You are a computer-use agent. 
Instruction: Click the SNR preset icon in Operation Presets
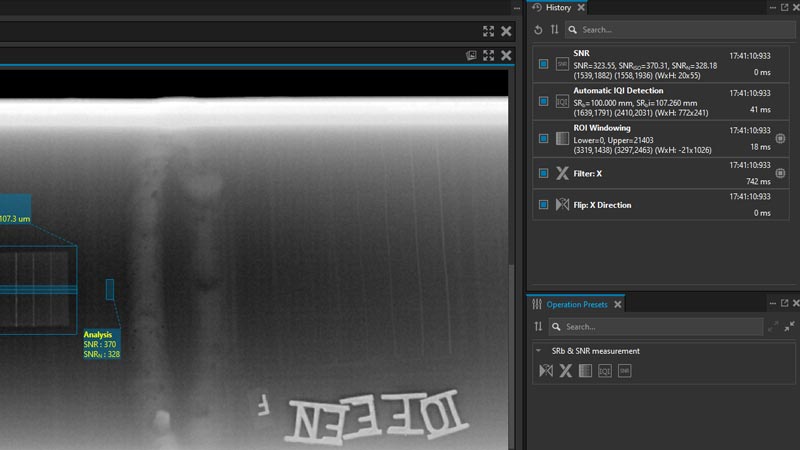tap(625, 371)
